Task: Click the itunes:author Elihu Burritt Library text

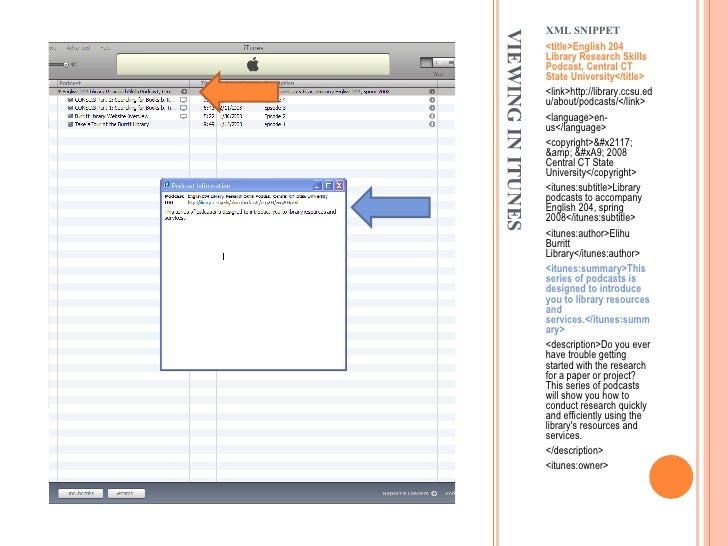Action: [x=592, y=243]
